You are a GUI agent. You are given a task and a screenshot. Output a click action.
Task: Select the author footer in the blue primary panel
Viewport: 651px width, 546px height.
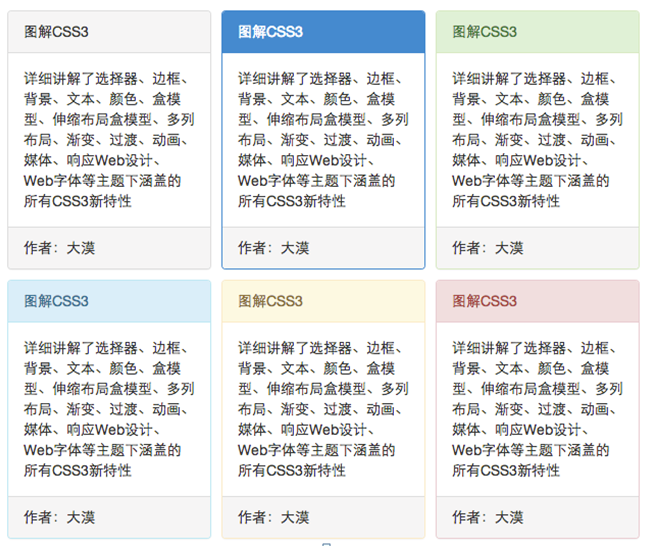(274, 248)
